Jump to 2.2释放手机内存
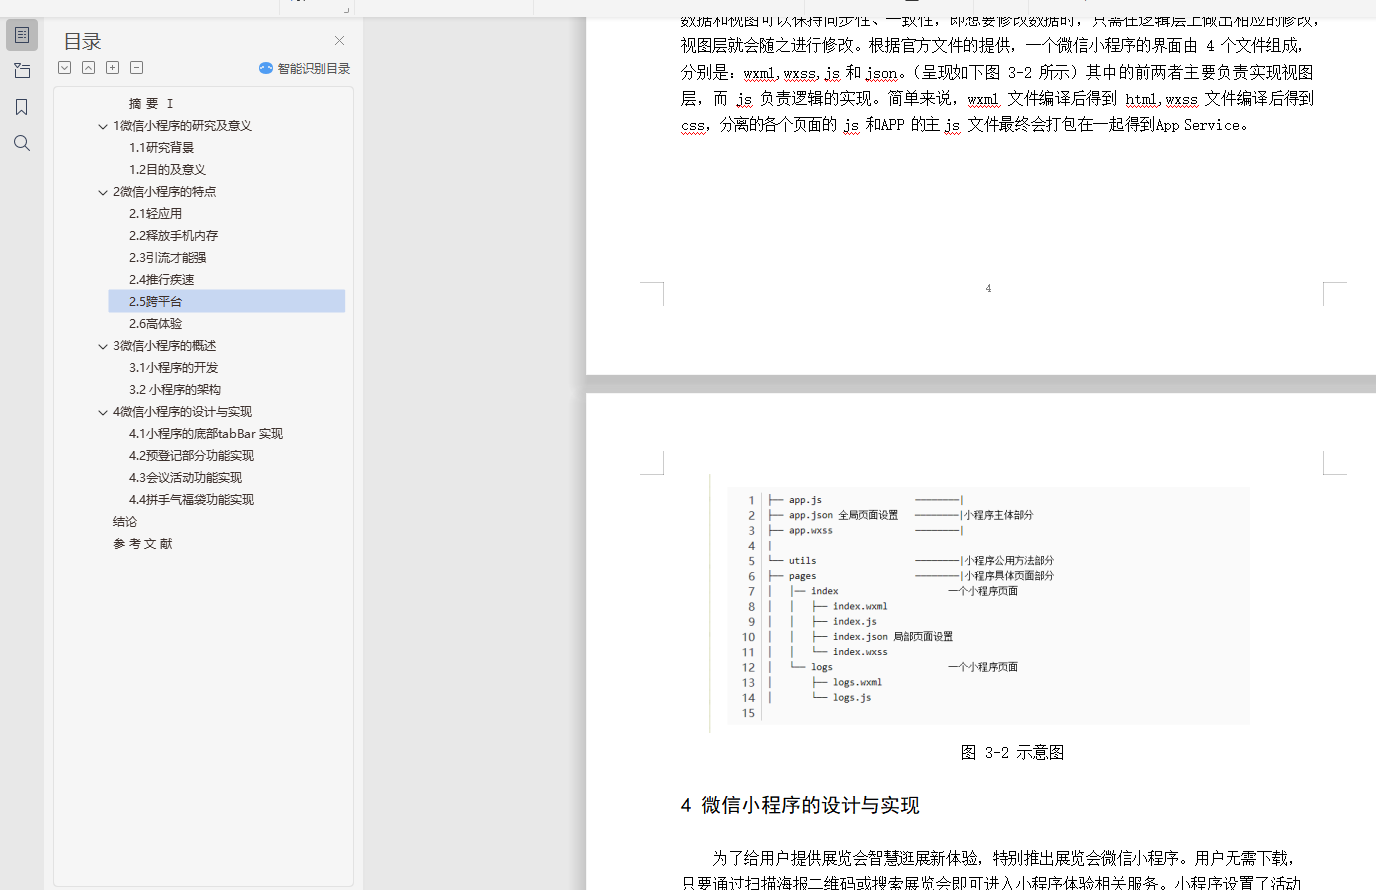This screenshot has width=1376, height=890. click(173, 235)
